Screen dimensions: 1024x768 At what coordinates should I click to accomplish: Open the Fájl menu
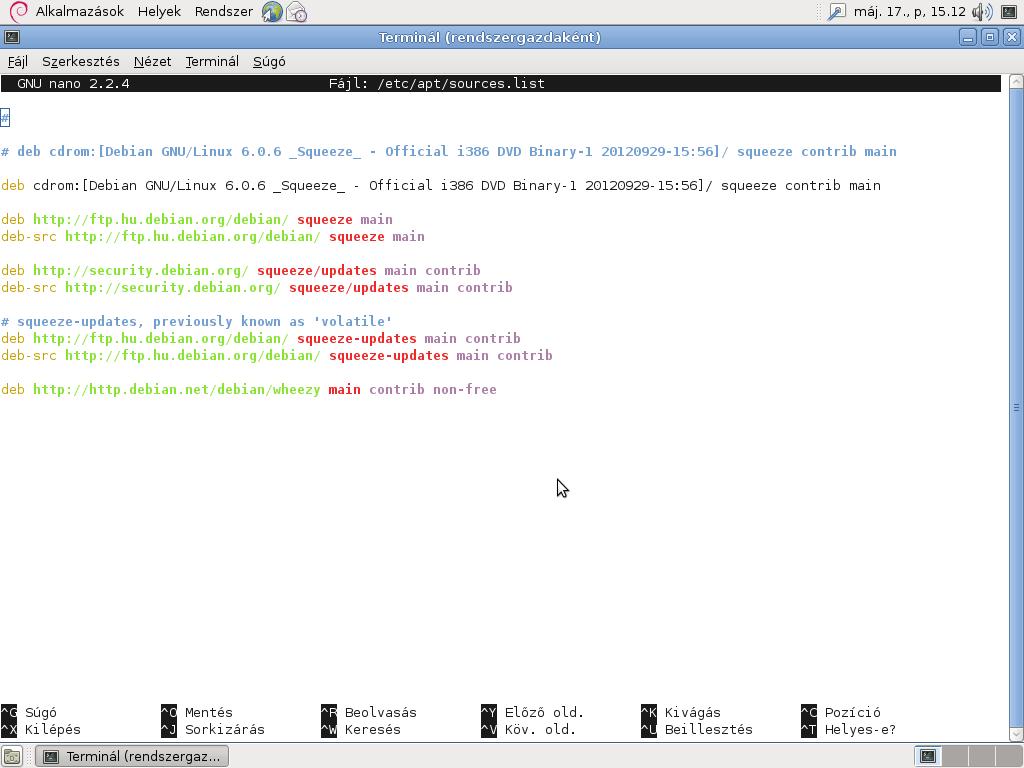click(18, 61)
